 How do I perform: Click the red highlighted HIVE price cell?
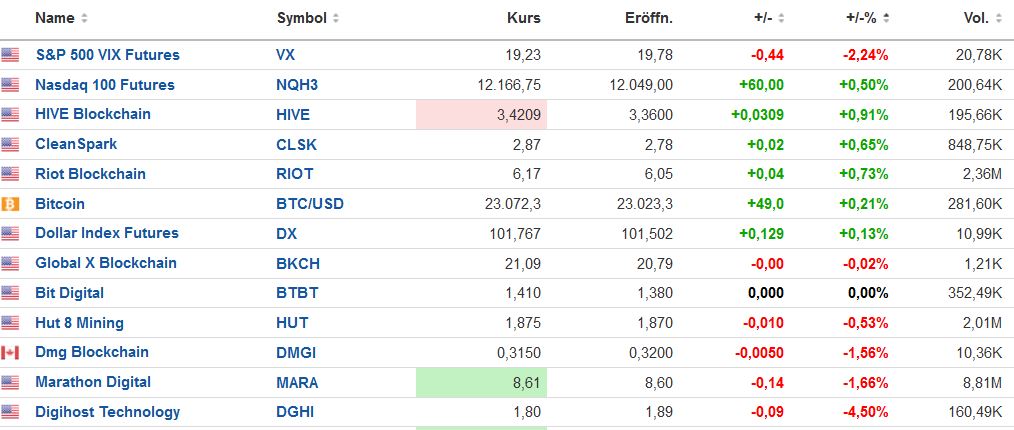(482, 115)
